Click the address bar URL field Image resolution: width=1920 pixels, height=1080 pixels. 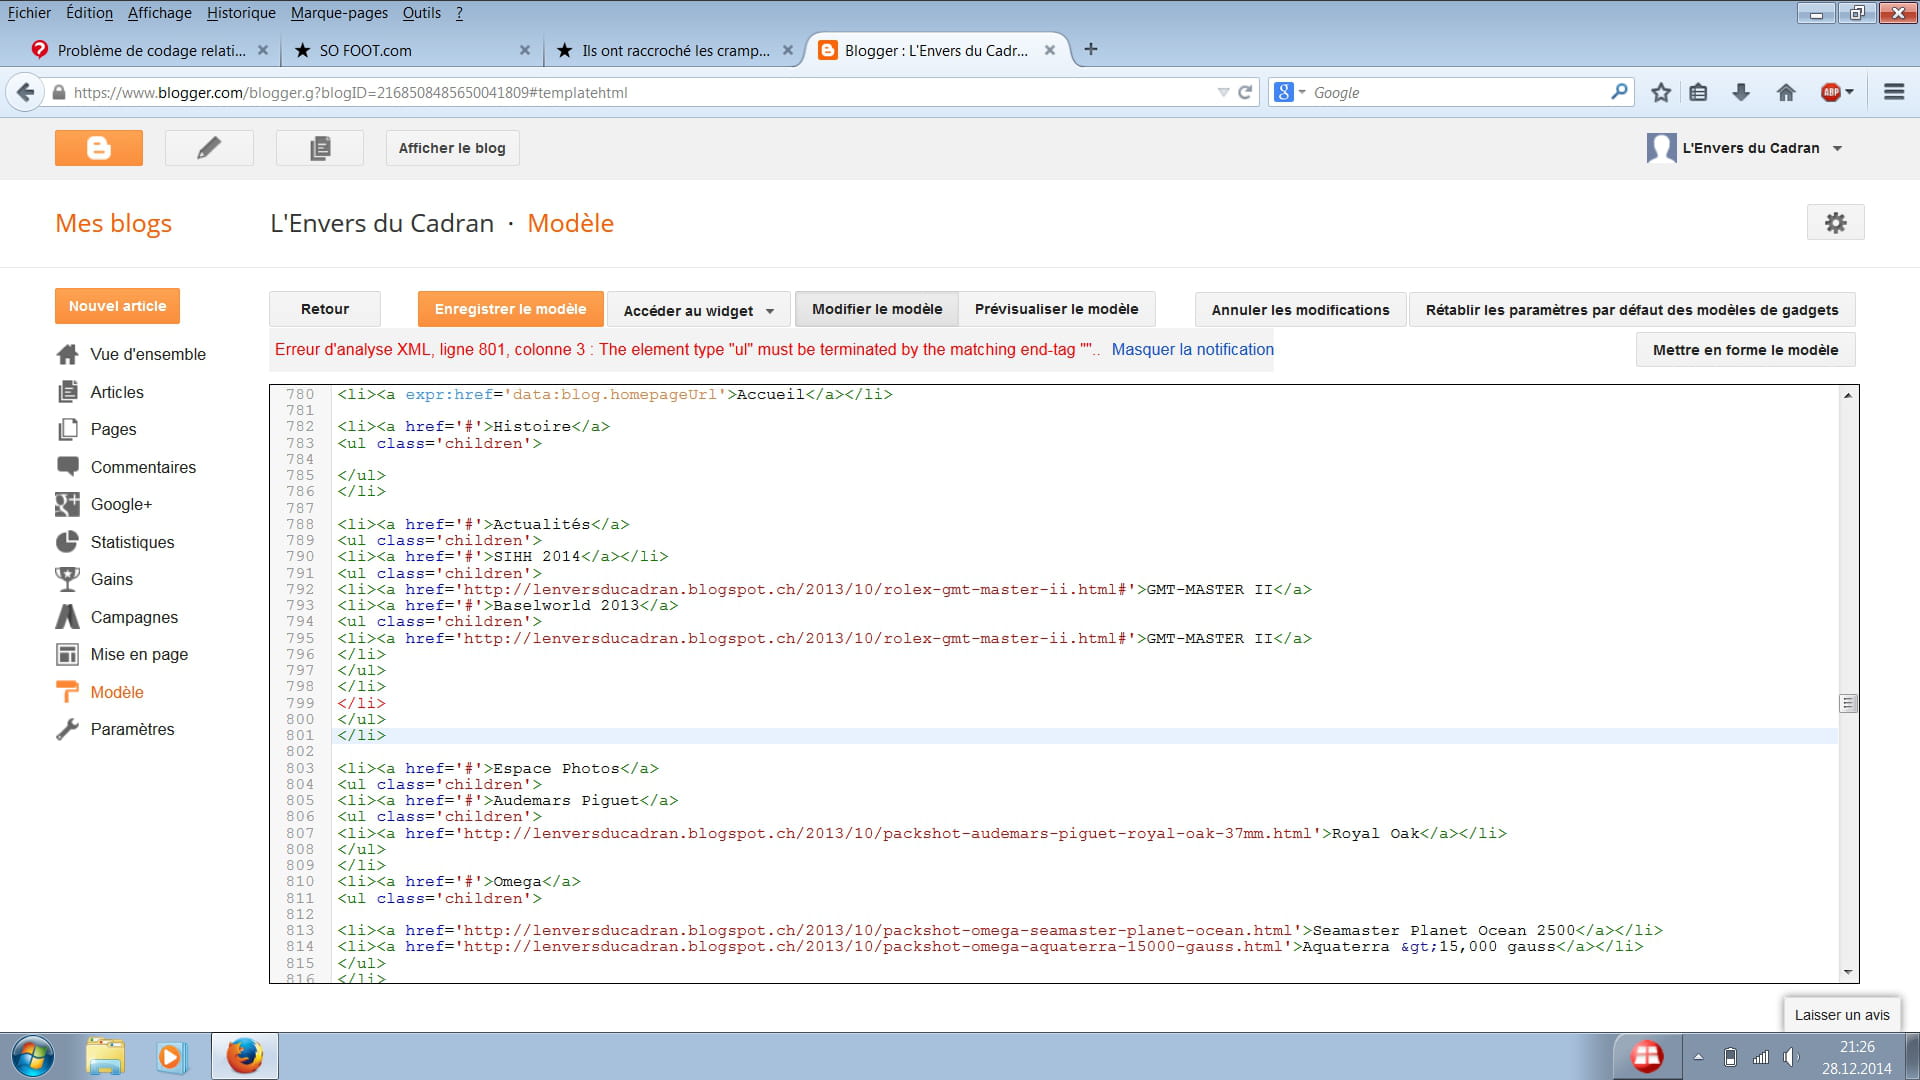[640, 92]
